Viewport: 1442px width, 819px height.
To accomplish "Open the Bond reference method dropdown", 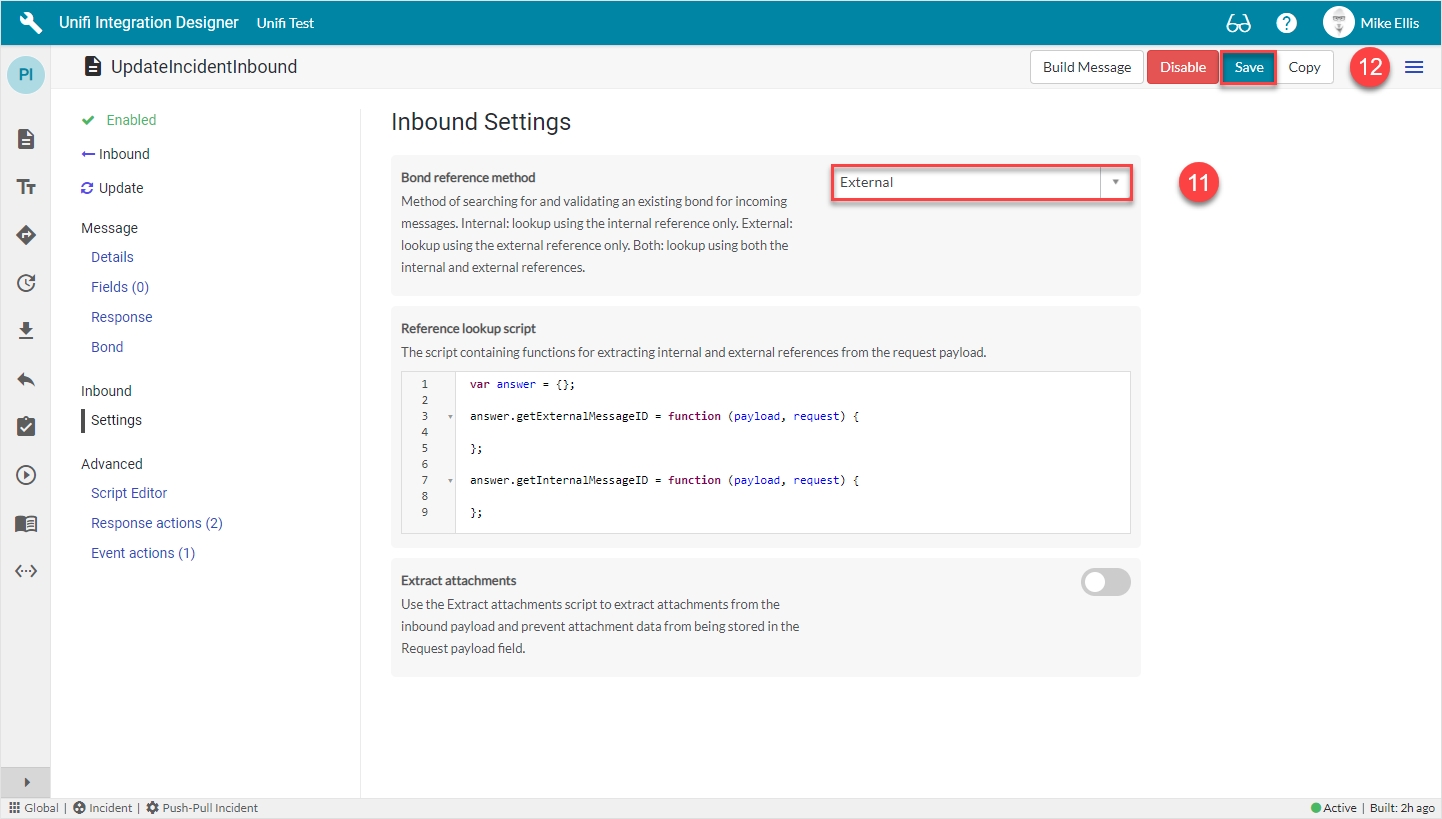I will tap(981, 183).
